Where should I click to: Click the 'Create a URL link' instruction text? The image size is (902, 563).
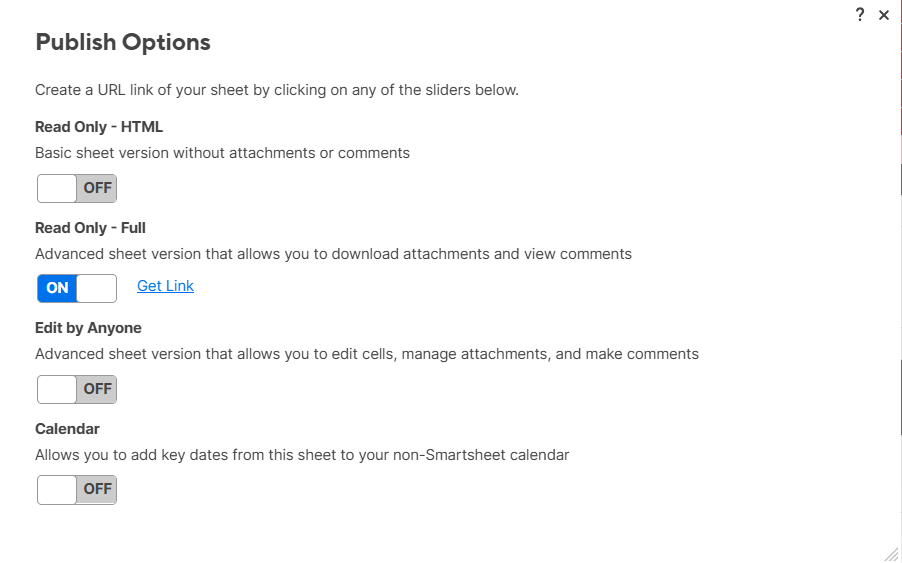point(277,90)
